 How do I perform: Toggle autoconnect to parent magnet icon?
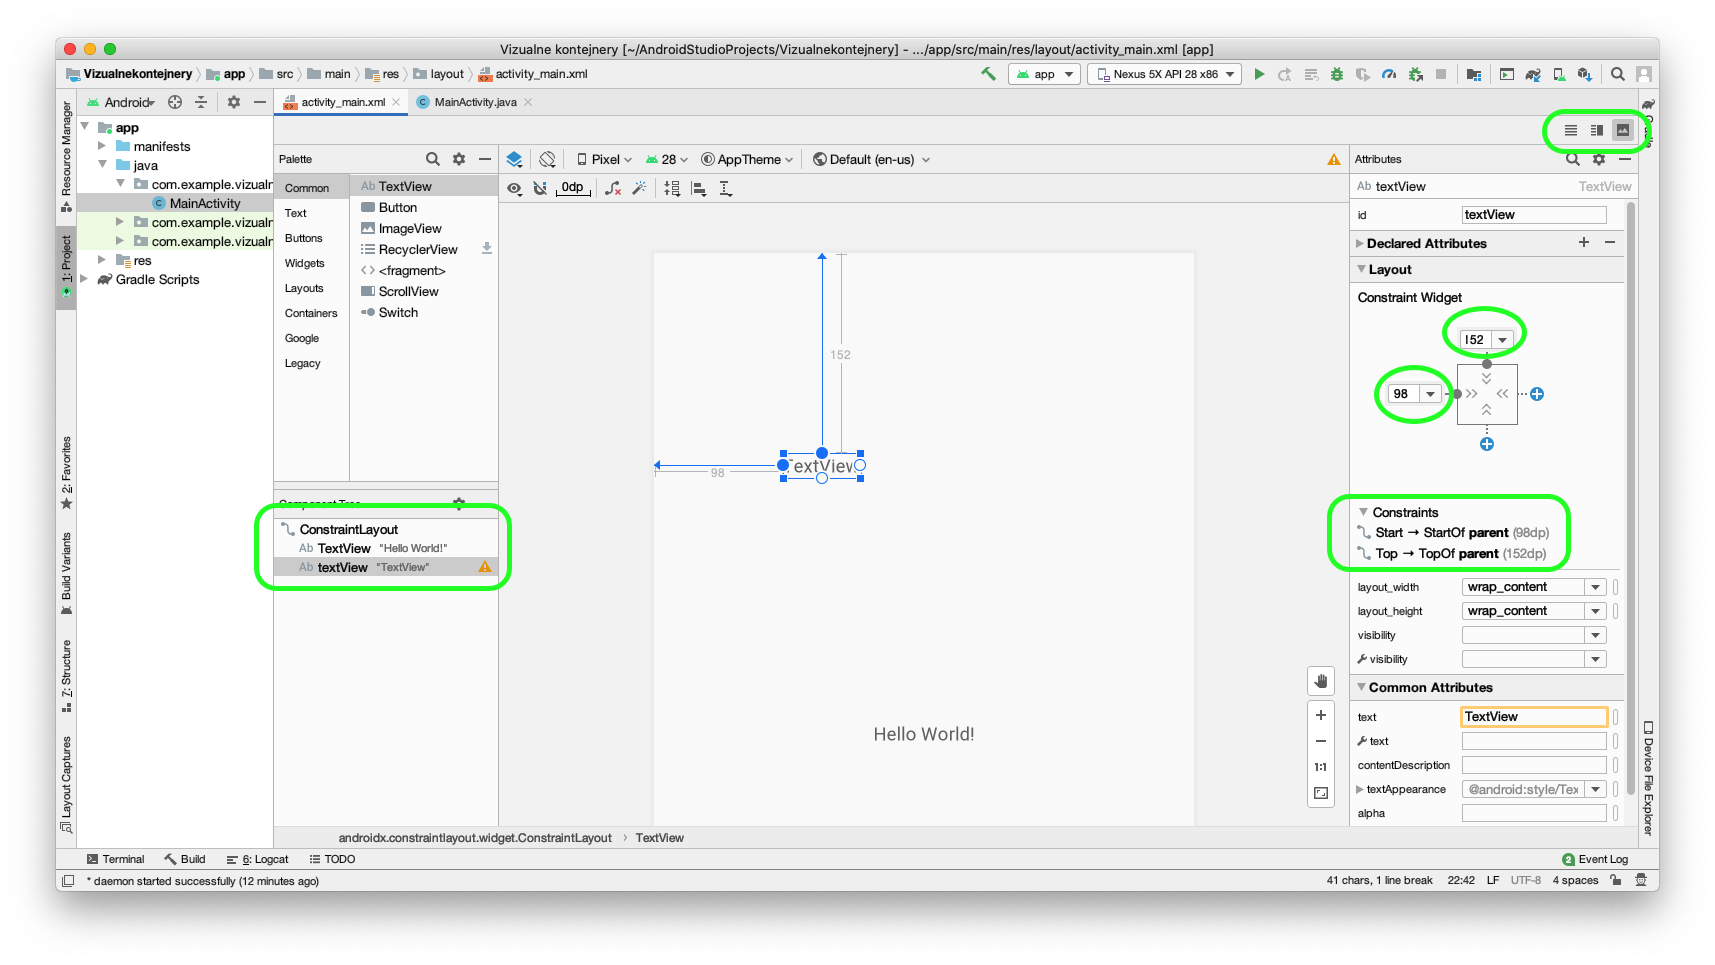click(x=540, y=188)
